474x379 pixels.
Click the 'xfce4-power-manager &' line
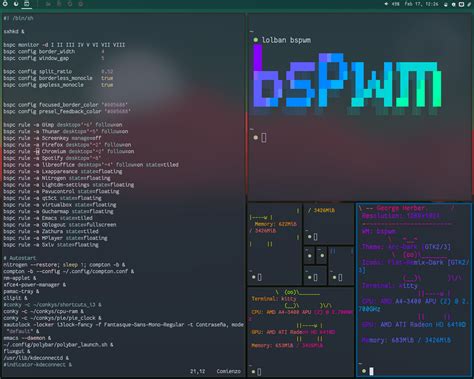35,285
